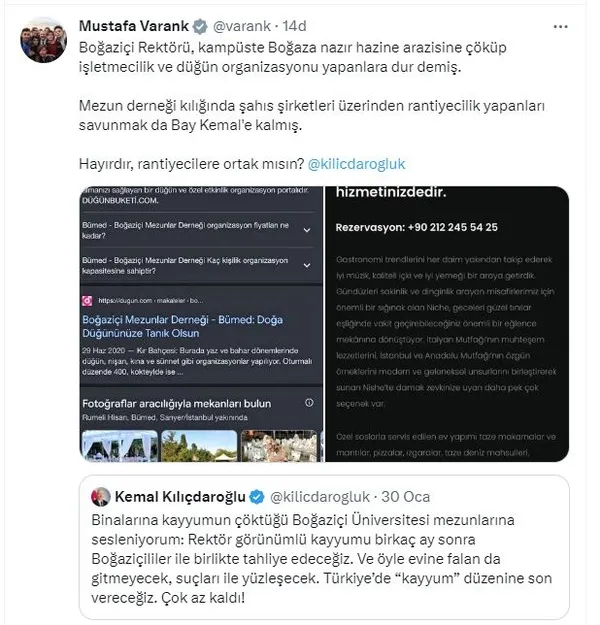Open the 14d timestamp link
The height and width of the screenshot is (625, 600).
point(294,26)
